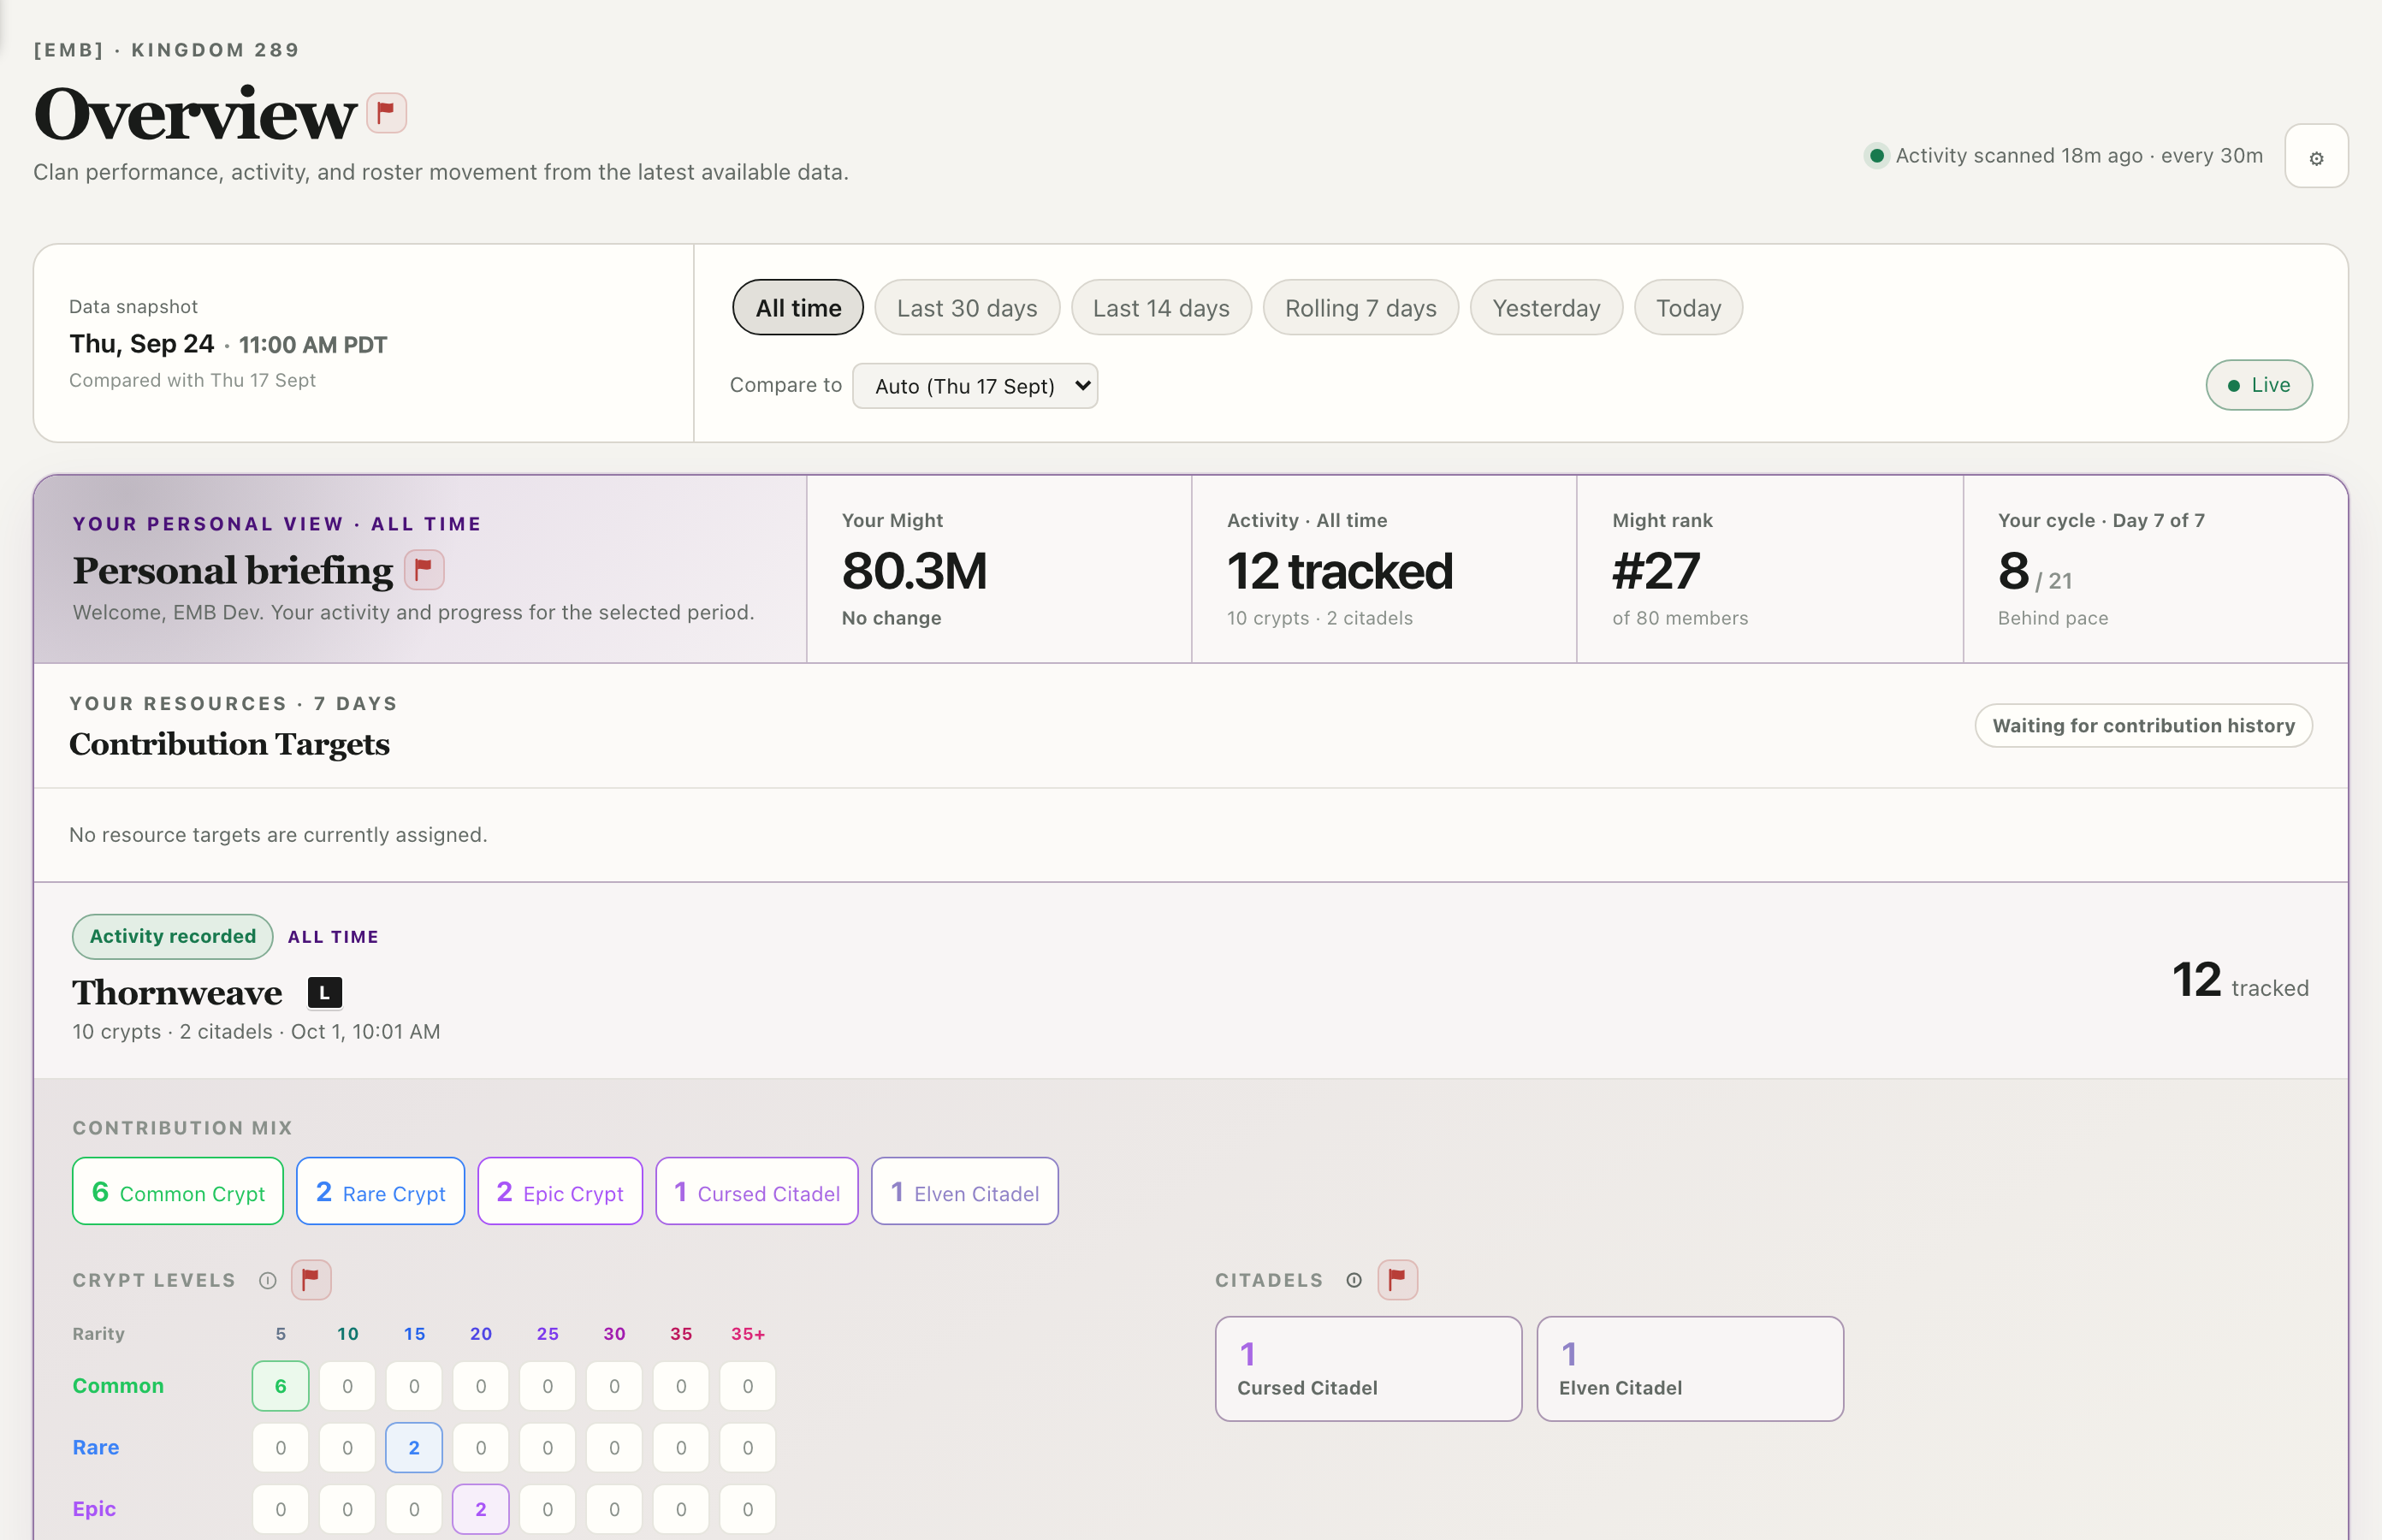Show Today's data
Screen dimensions: 2382x1540
pos(1688,308)
